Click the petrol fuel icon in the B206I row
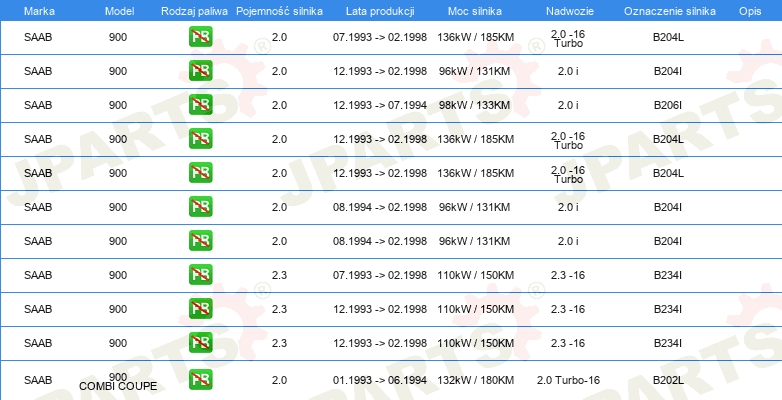 (200, 105)
